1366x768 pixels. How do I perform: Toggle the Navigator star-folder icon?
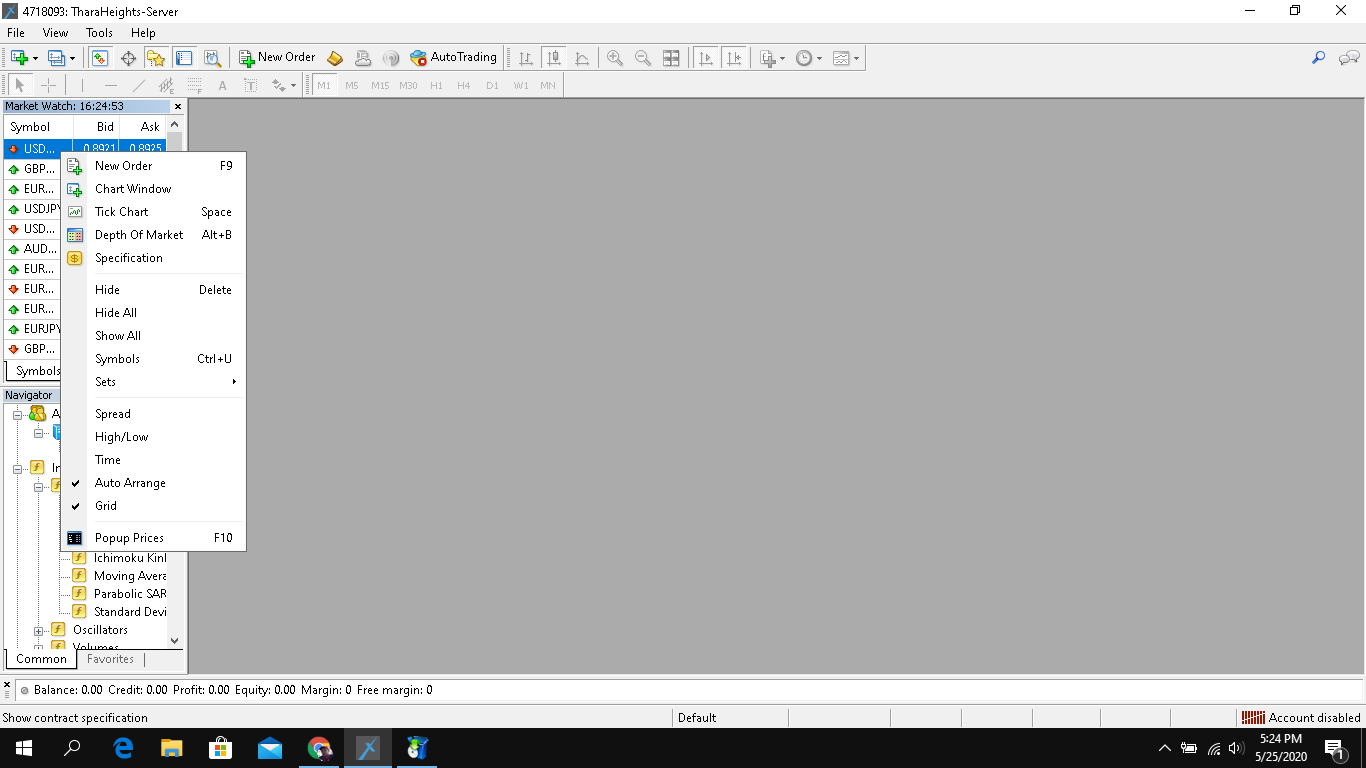pyautogui.click(x=155, y=58)
